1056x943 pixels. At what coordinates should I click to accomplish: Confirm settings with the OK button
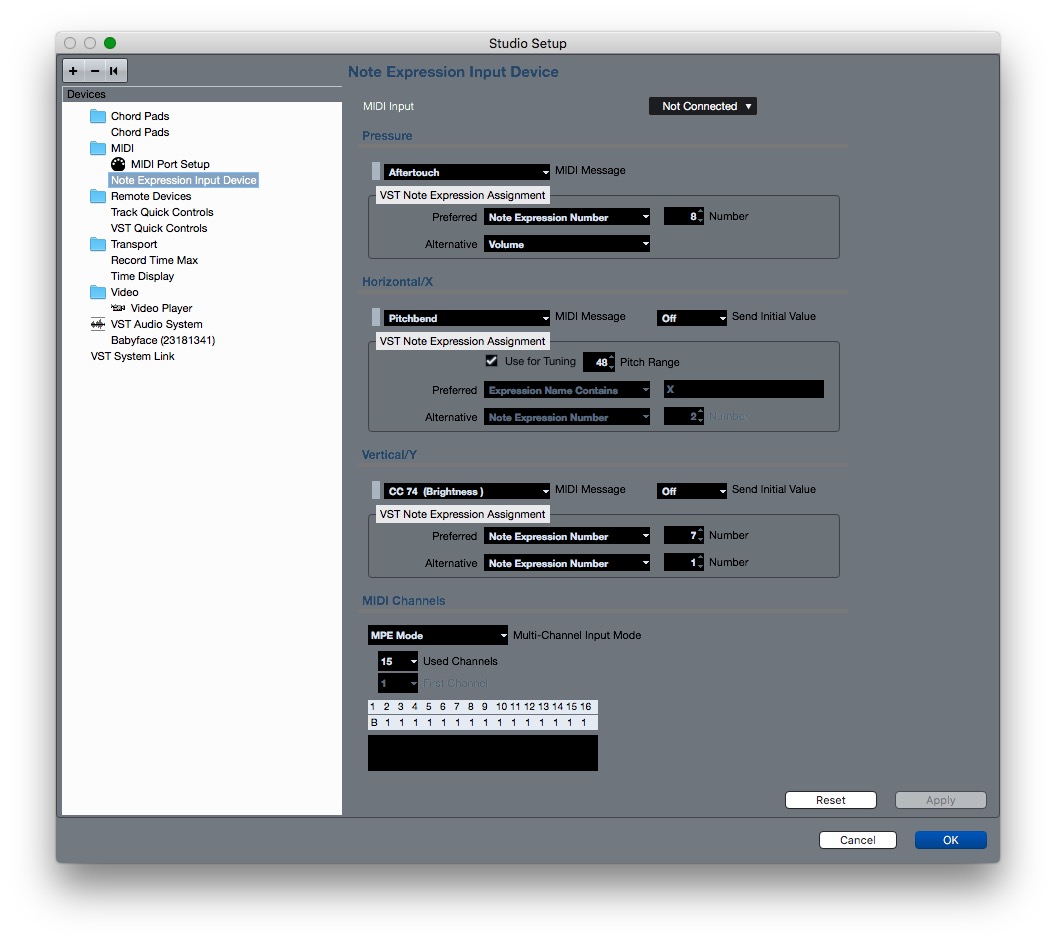pyautogui.click(x=950, y=840)
